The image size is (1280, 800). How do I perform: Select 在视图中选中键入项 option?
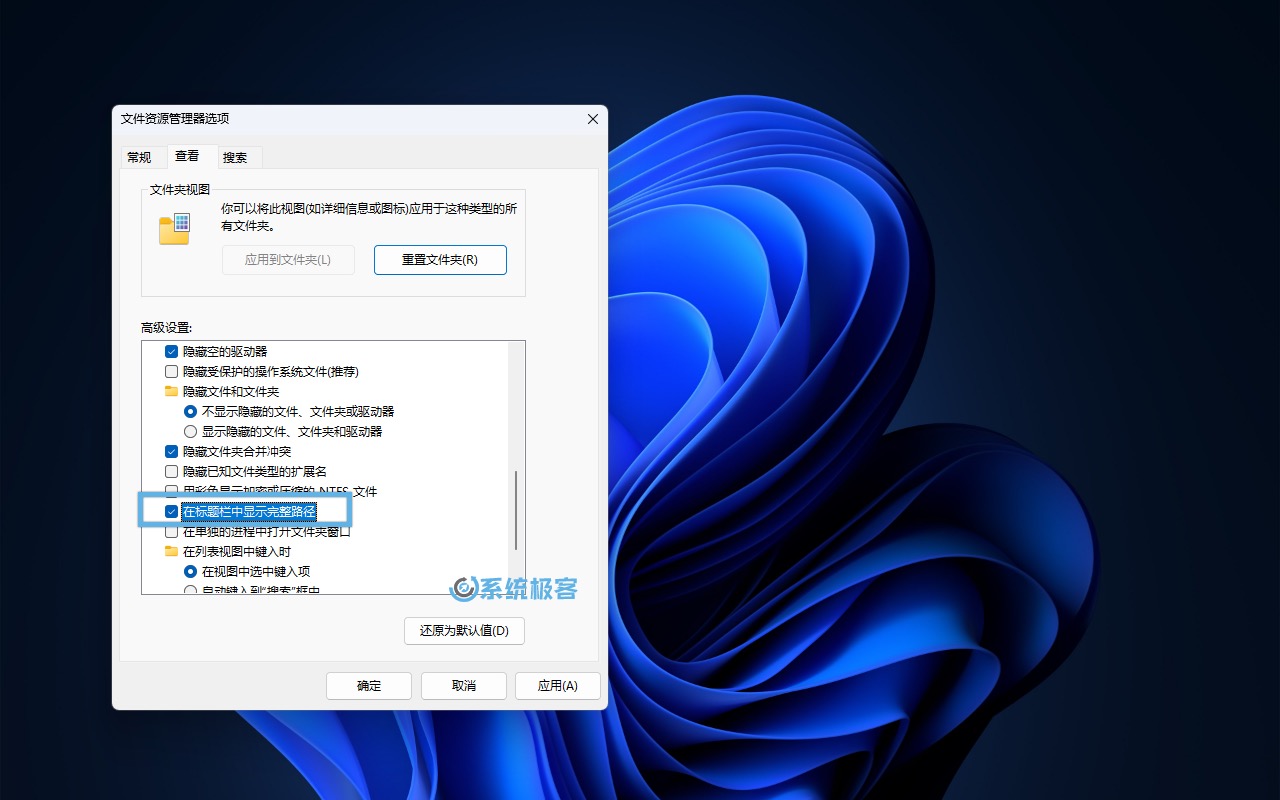pyautogui.click(x=190, y=571)
